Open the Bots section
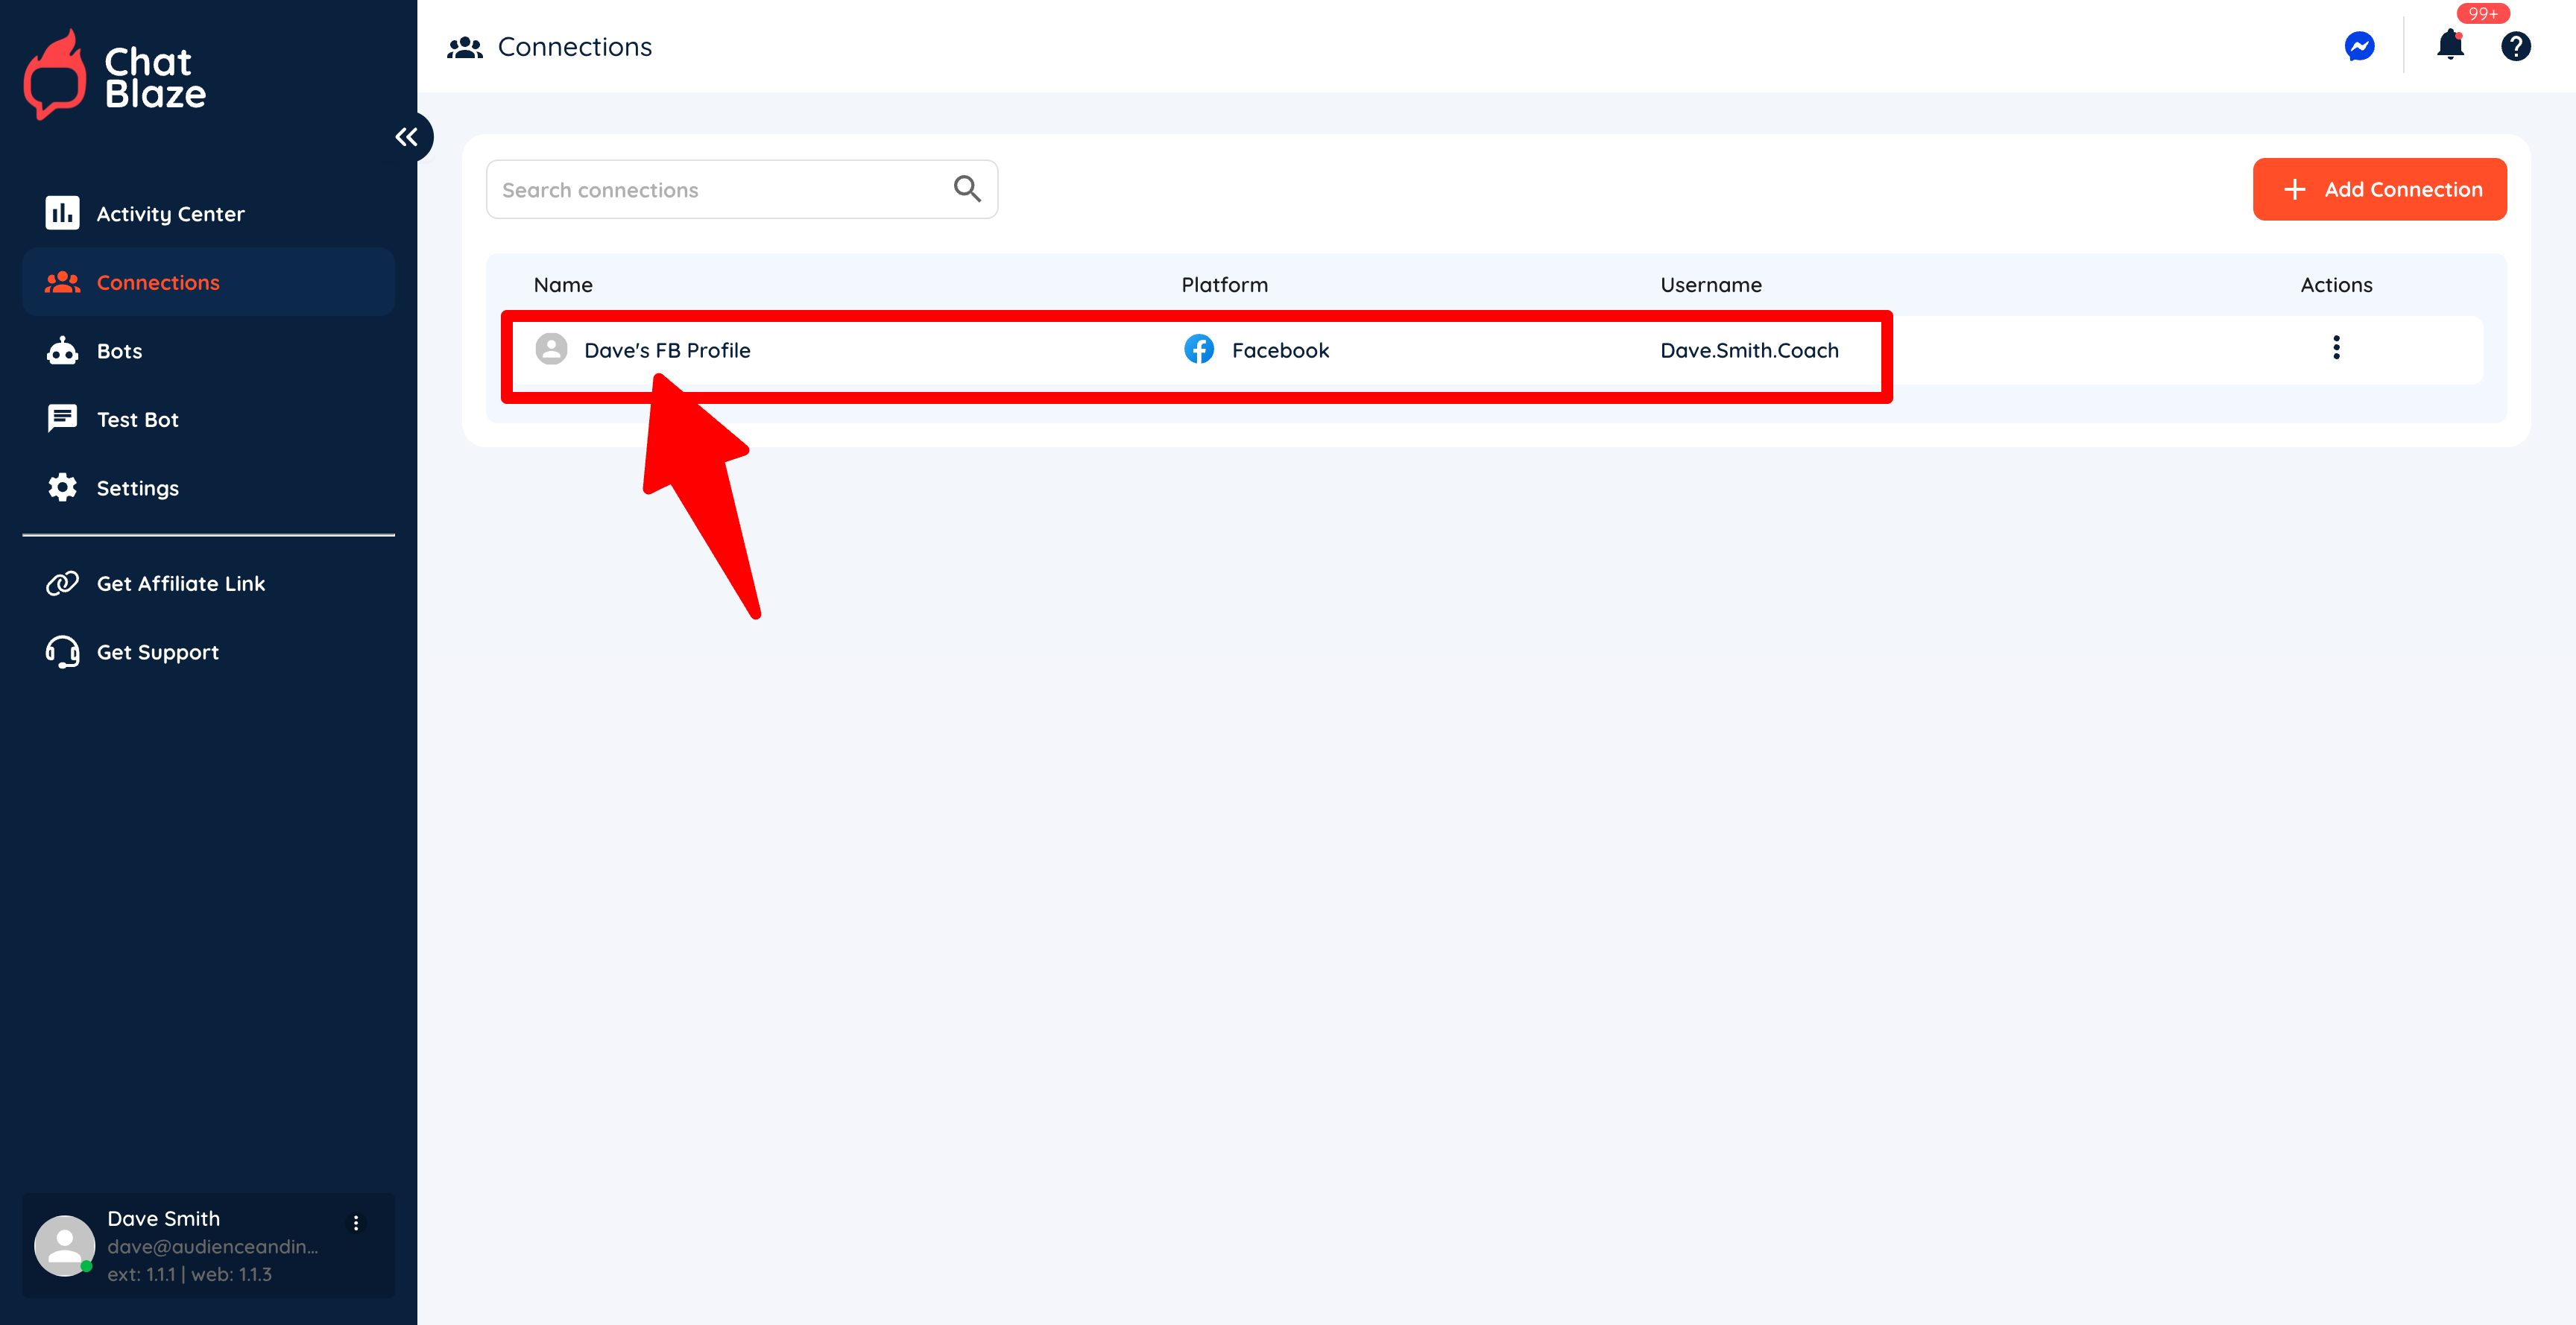The width and height of the screenshot is (2576, 1325). coord(119,351)
